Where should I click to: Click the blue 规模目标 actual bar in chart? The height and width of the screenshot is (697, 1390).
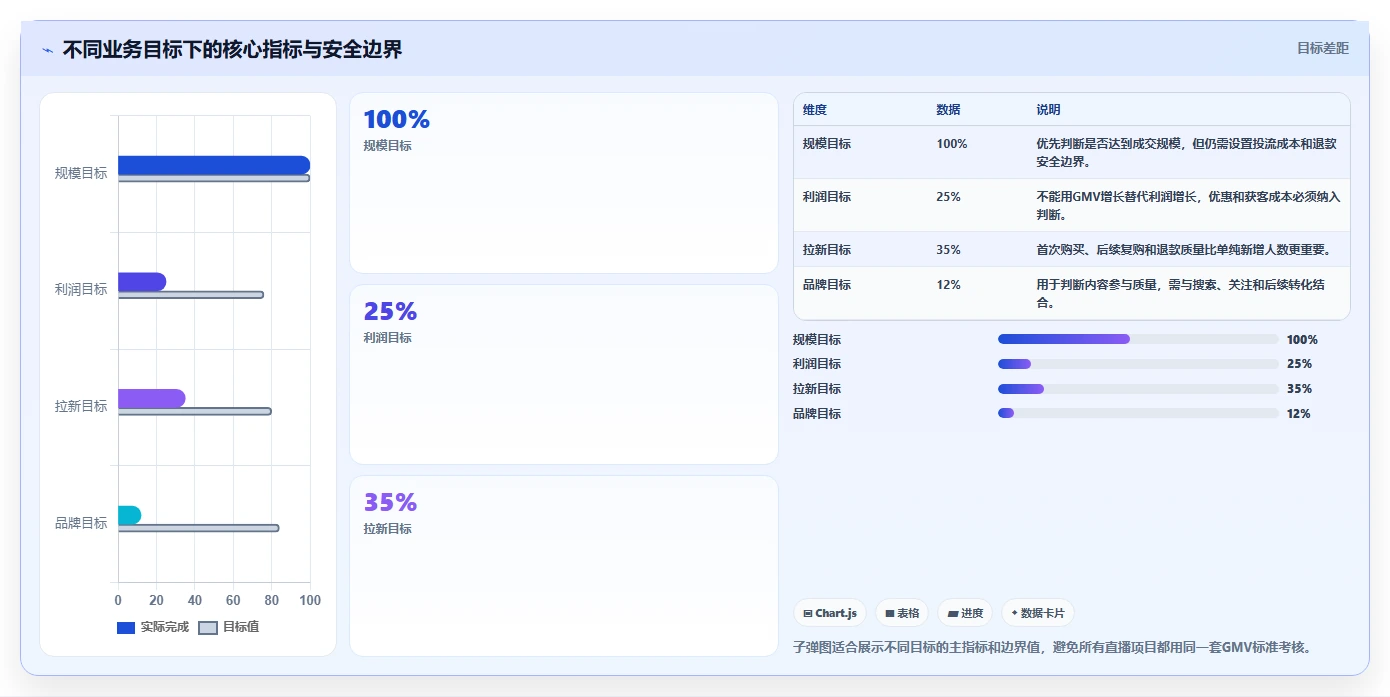coord(214,165)
